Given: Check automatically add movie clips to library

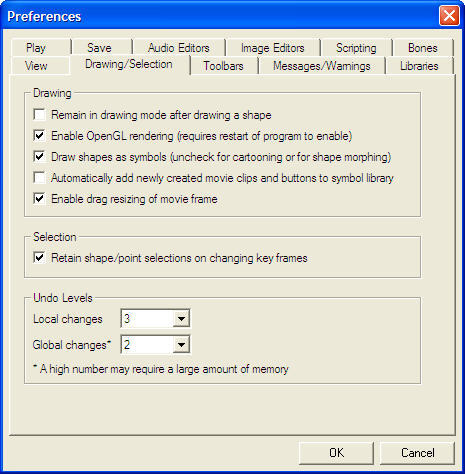Looking at the screenshot, I should point(39,178).
